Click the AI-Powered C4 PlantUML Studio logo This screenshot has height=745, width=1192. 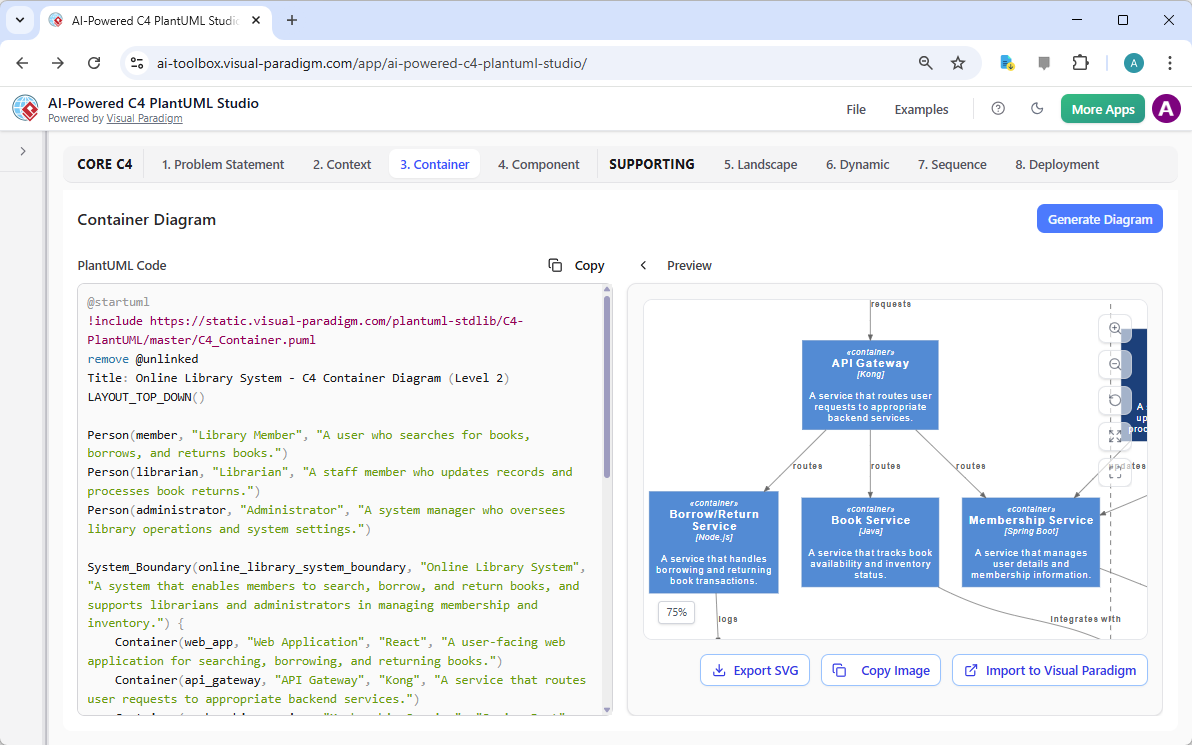tap(24, 108)
